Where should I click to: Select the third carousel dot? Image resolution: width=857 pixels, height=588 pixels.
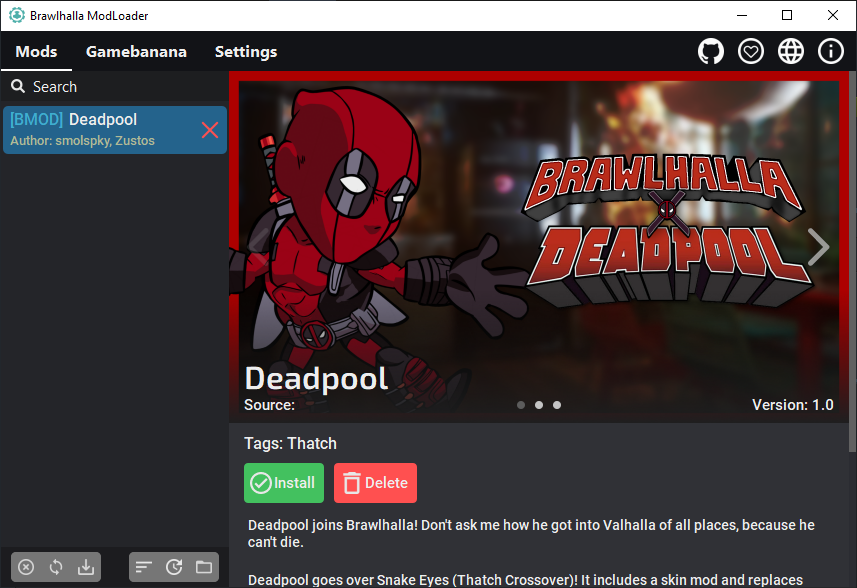pos(557,405)
